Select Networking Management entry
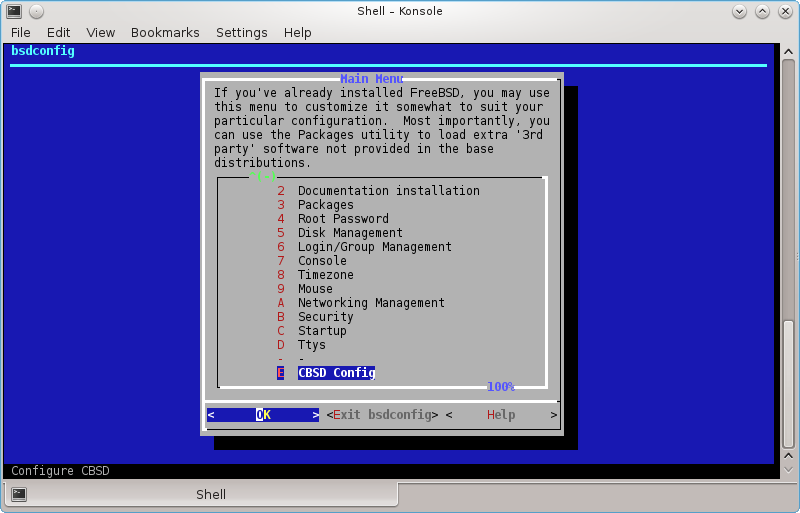The height and width of the screenshot is (513, 800). tap(361, 303)
